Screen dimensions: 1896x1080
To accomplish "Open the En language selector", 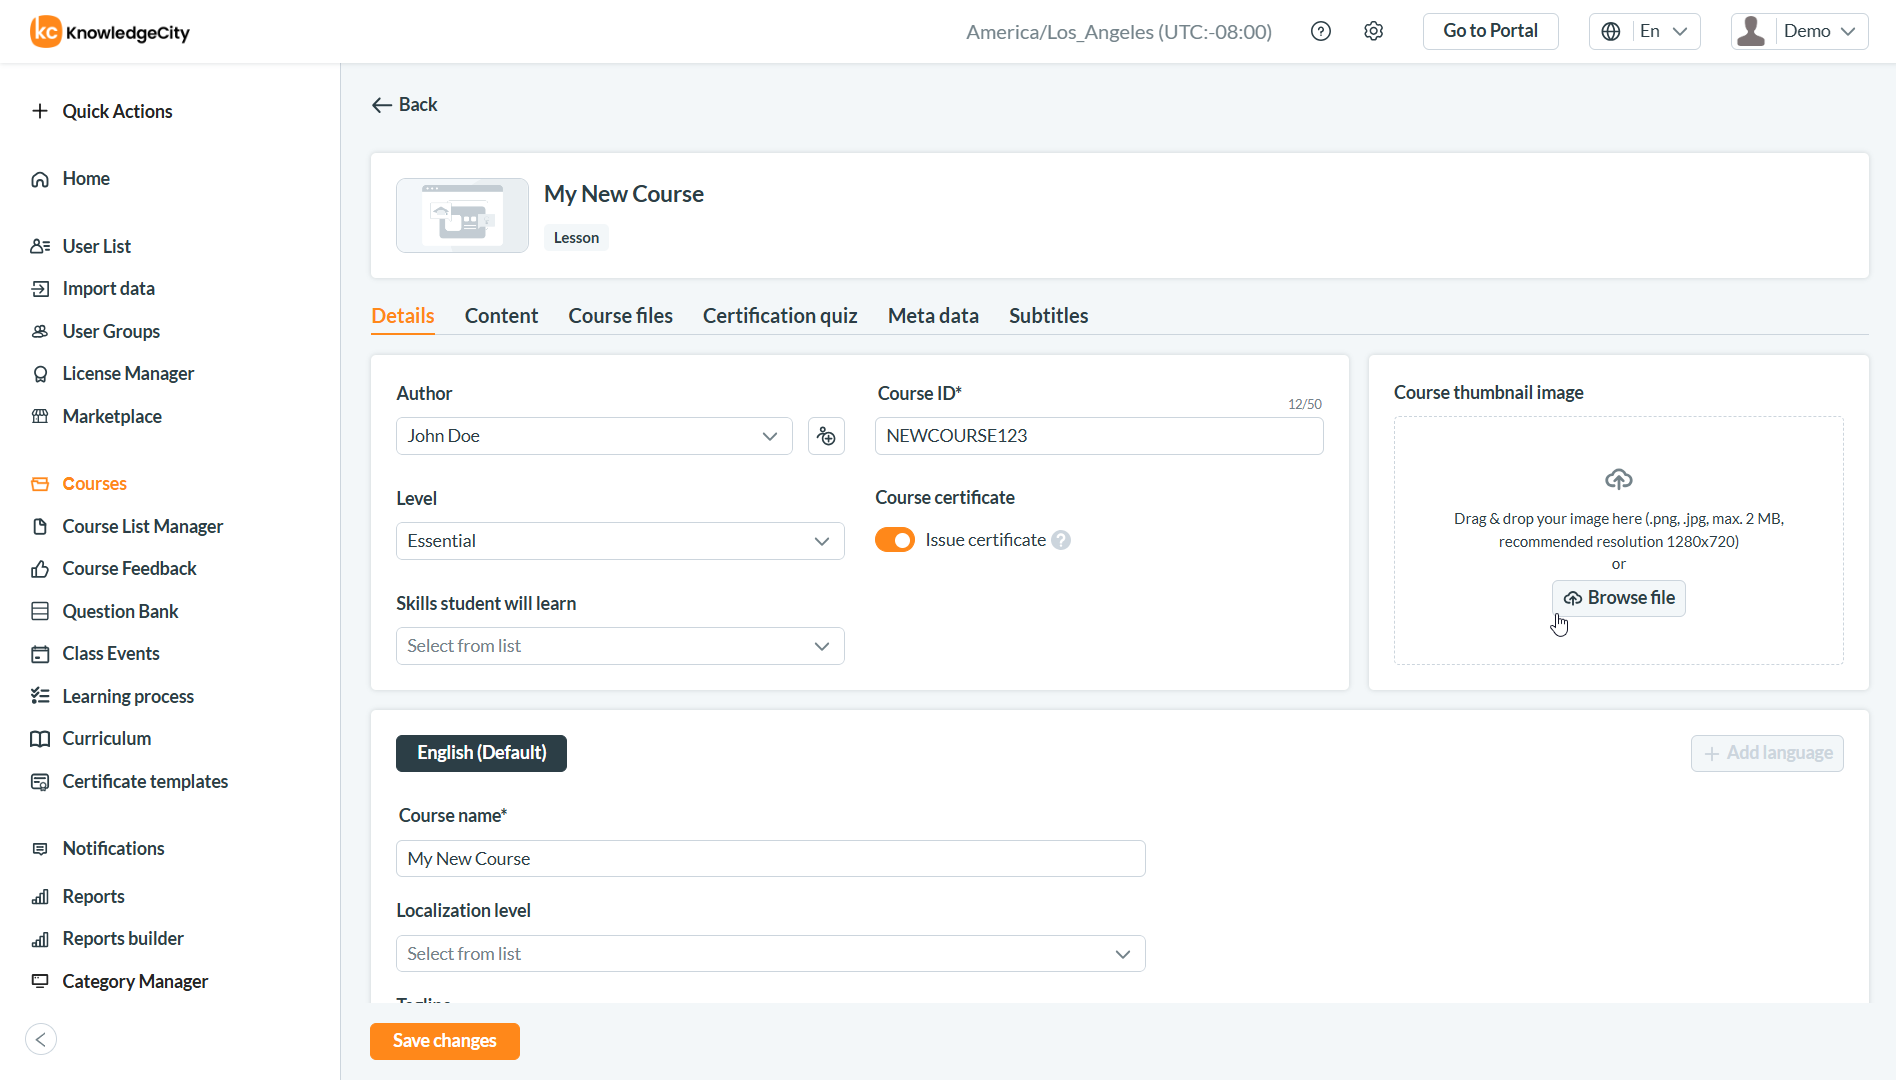I will (x=1645, y=31).
